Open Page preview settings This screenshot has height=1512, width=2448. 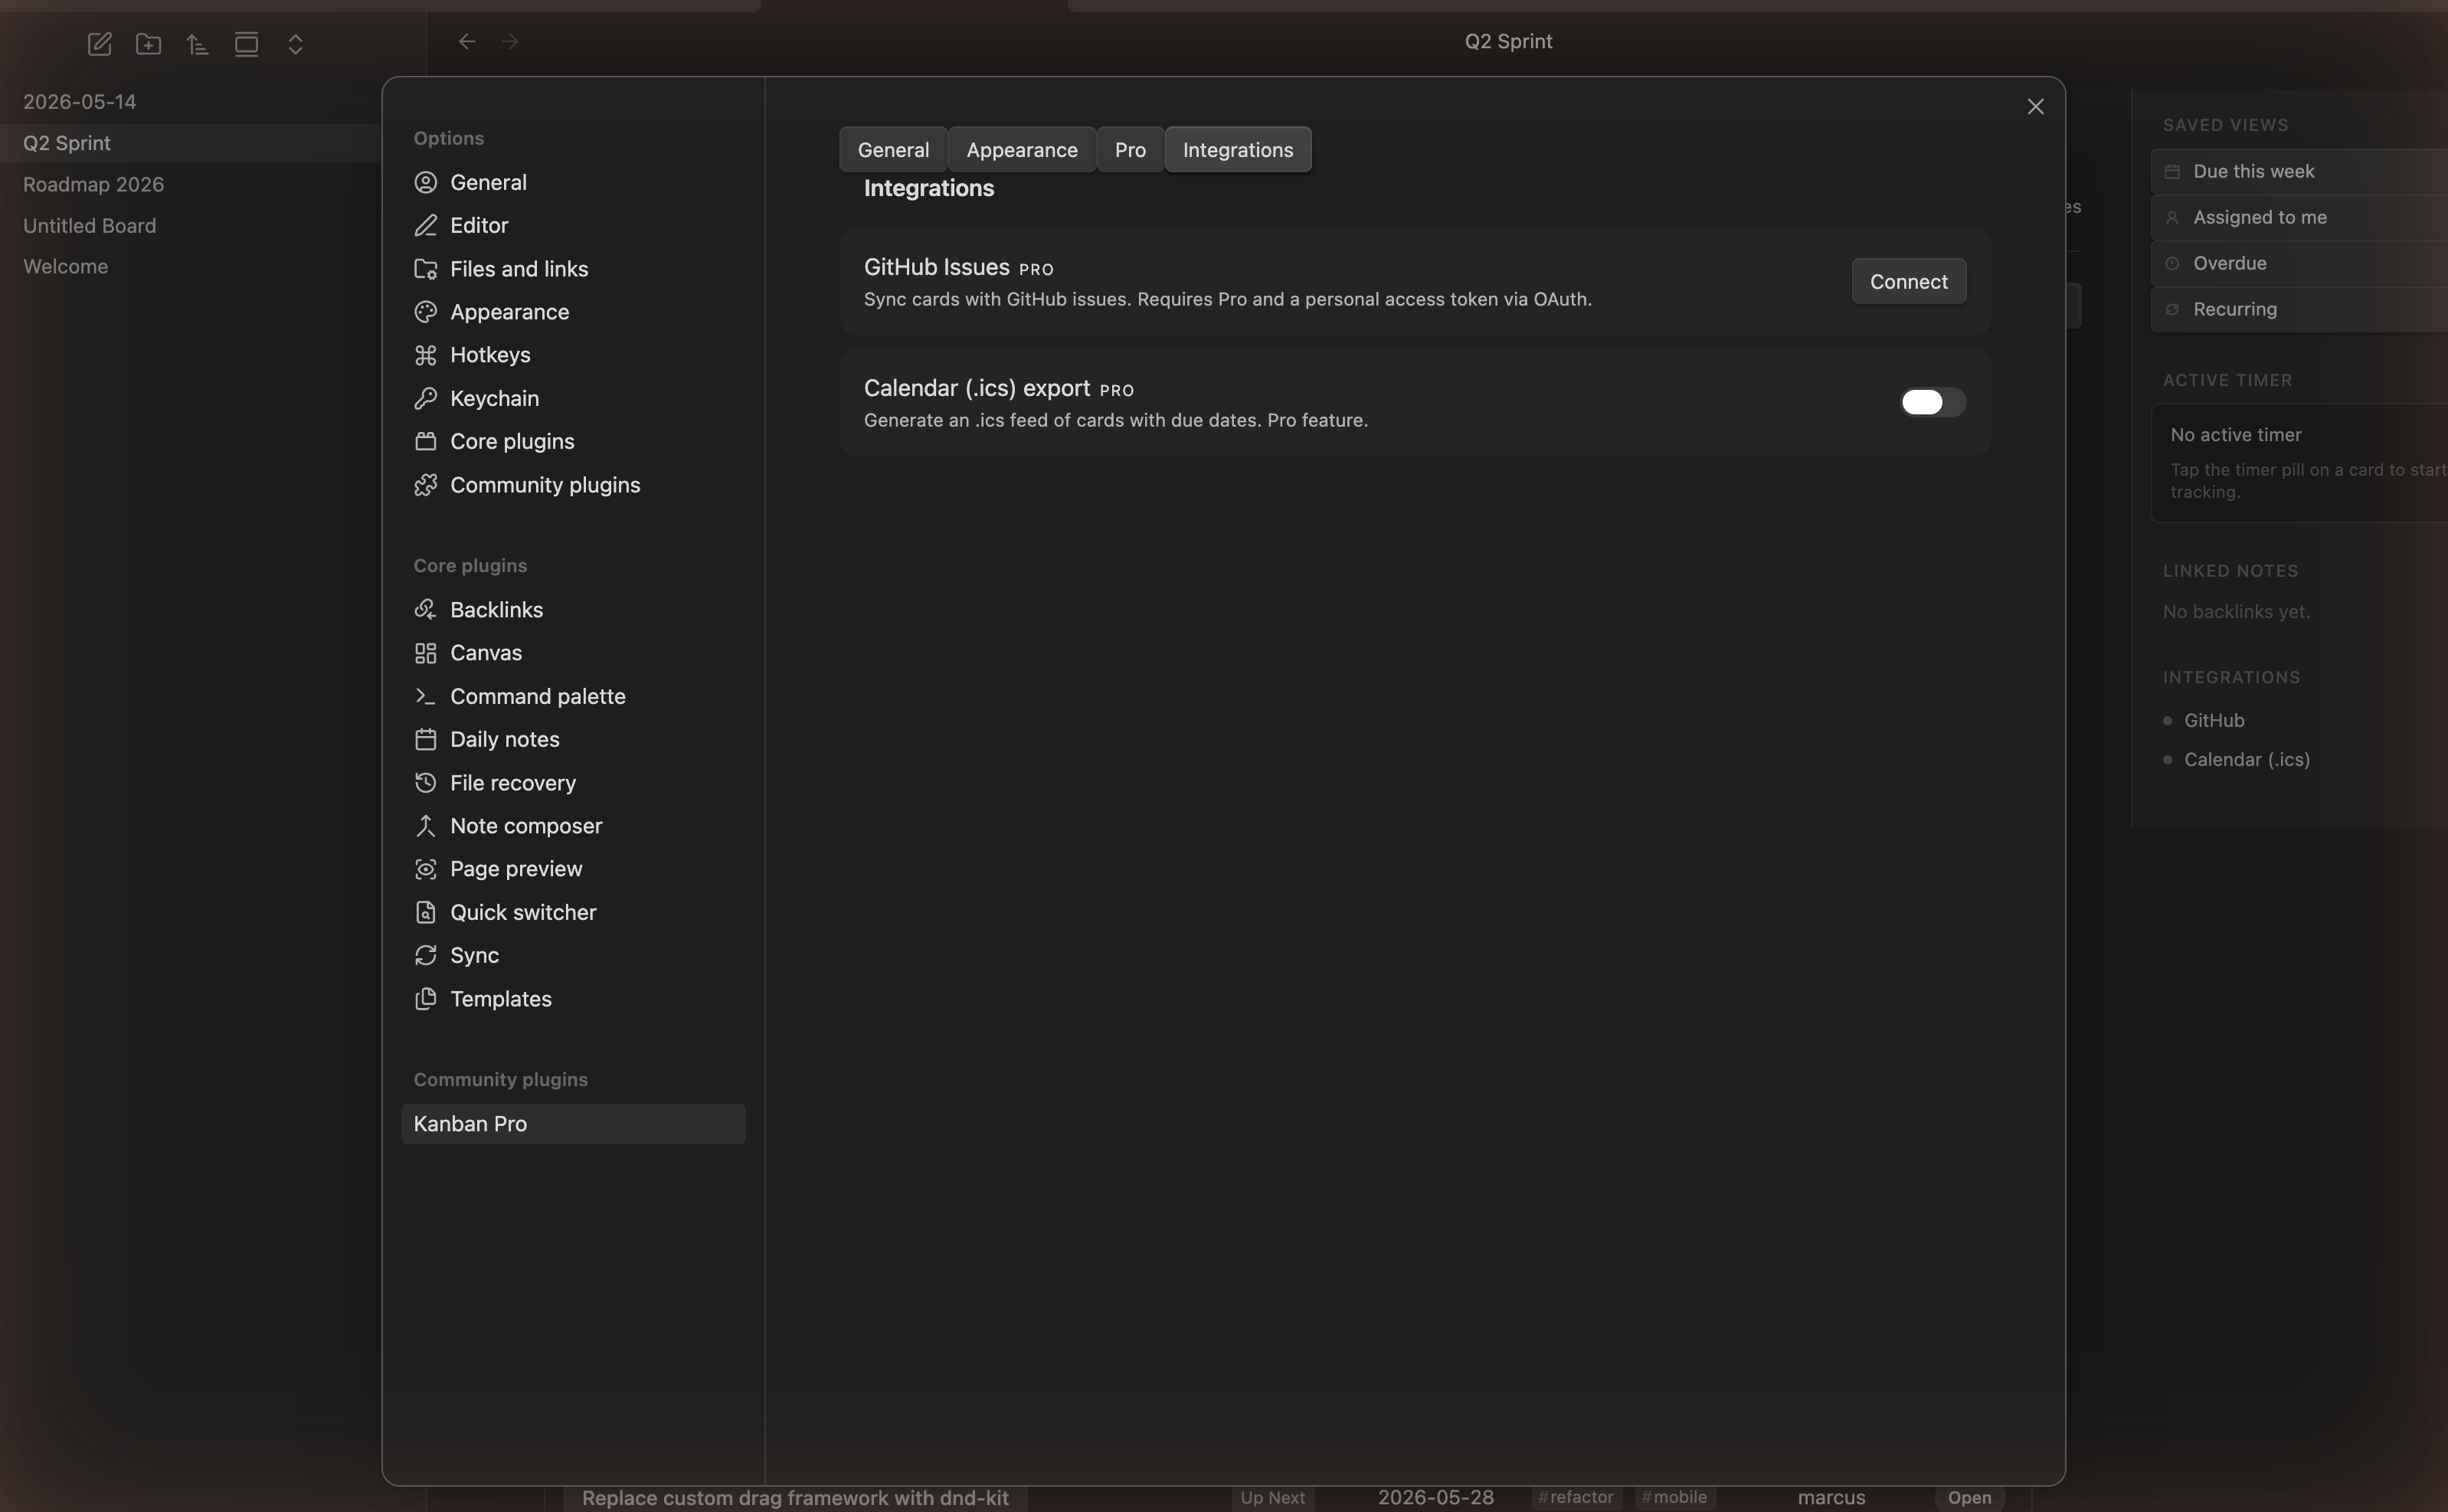pos(573,869)
